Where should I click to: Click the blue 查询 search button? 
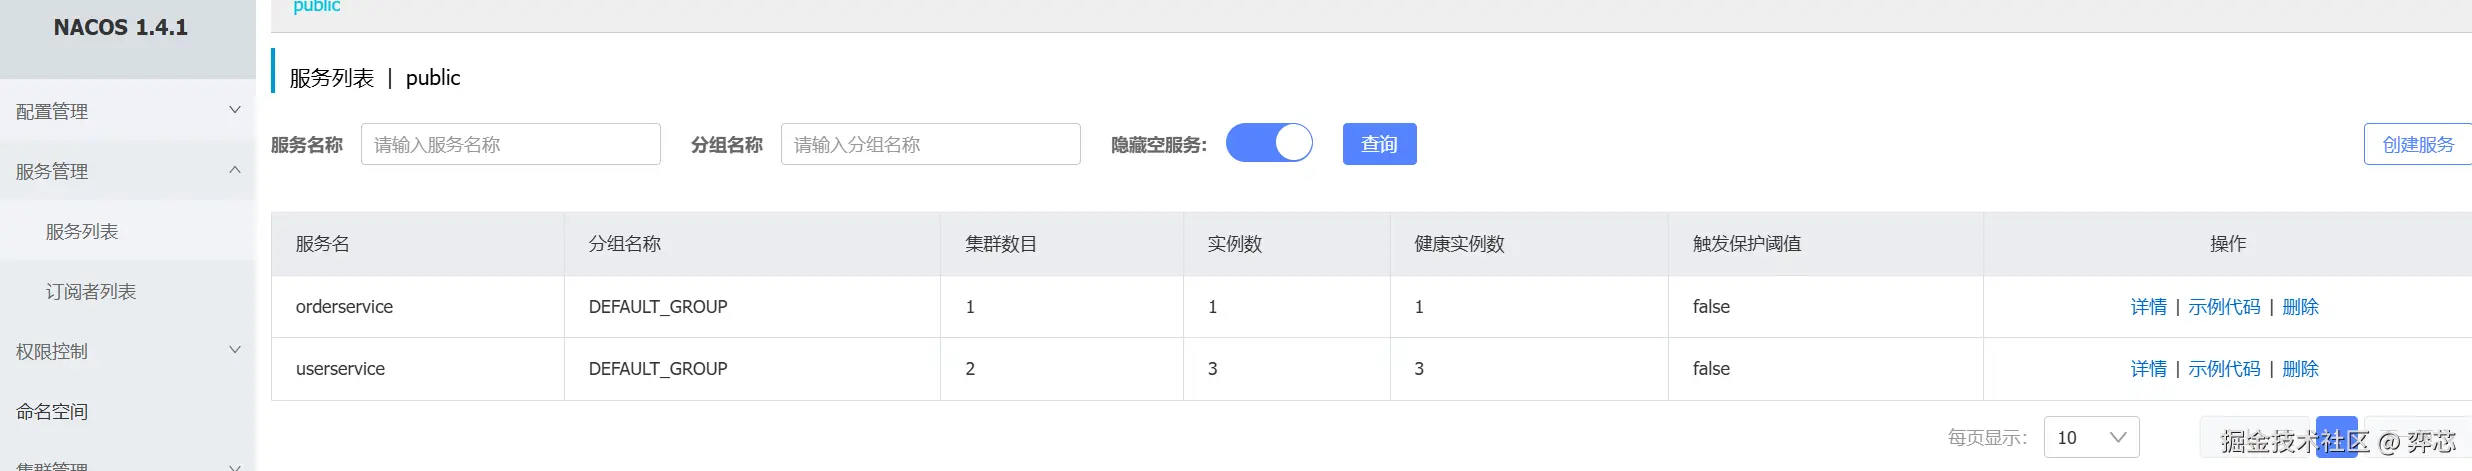(x=1379, y=144)
